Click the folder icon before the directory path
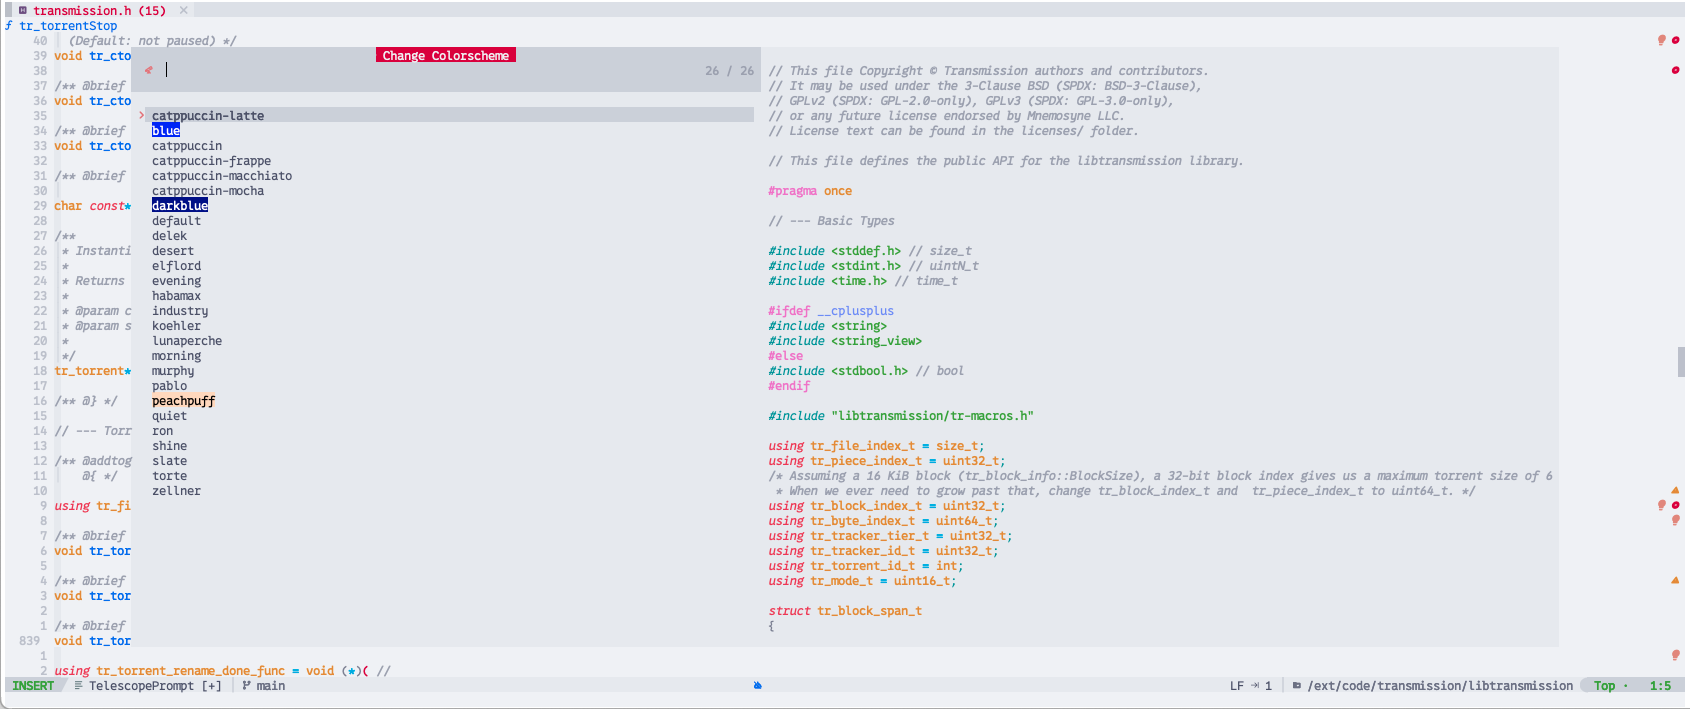This screenshot has height=709, width=1690. pyautogui.click(x=1297, y=686)
